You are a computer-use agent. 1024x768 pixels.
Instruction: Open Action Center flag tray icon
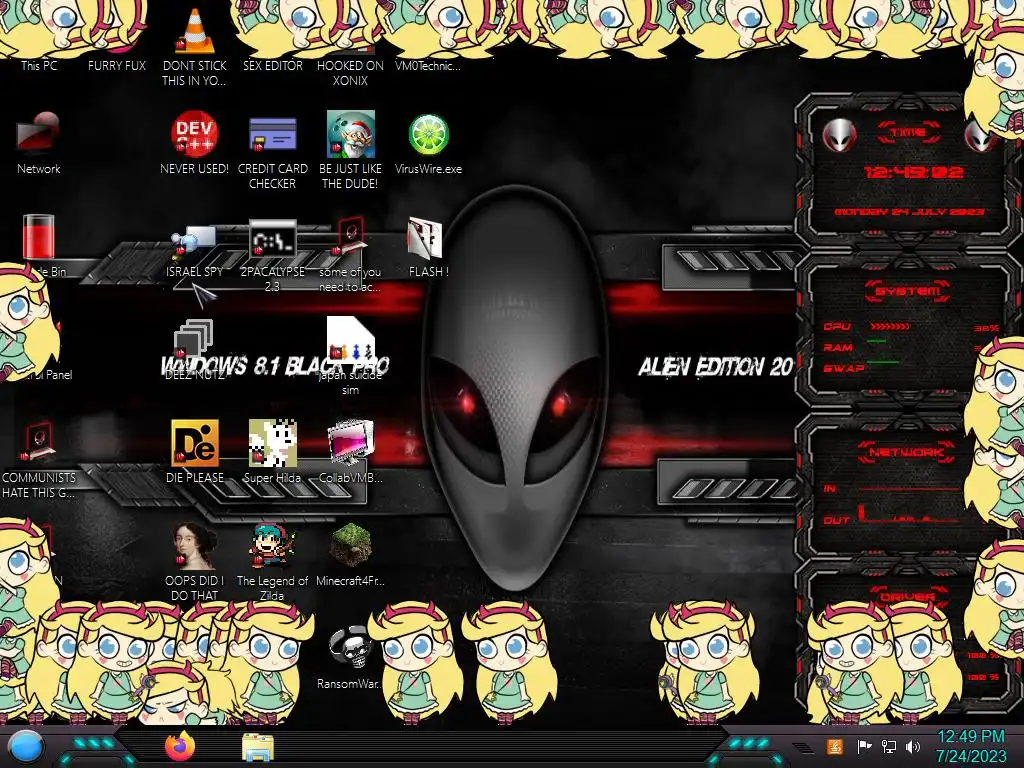(x=864, y=746)
